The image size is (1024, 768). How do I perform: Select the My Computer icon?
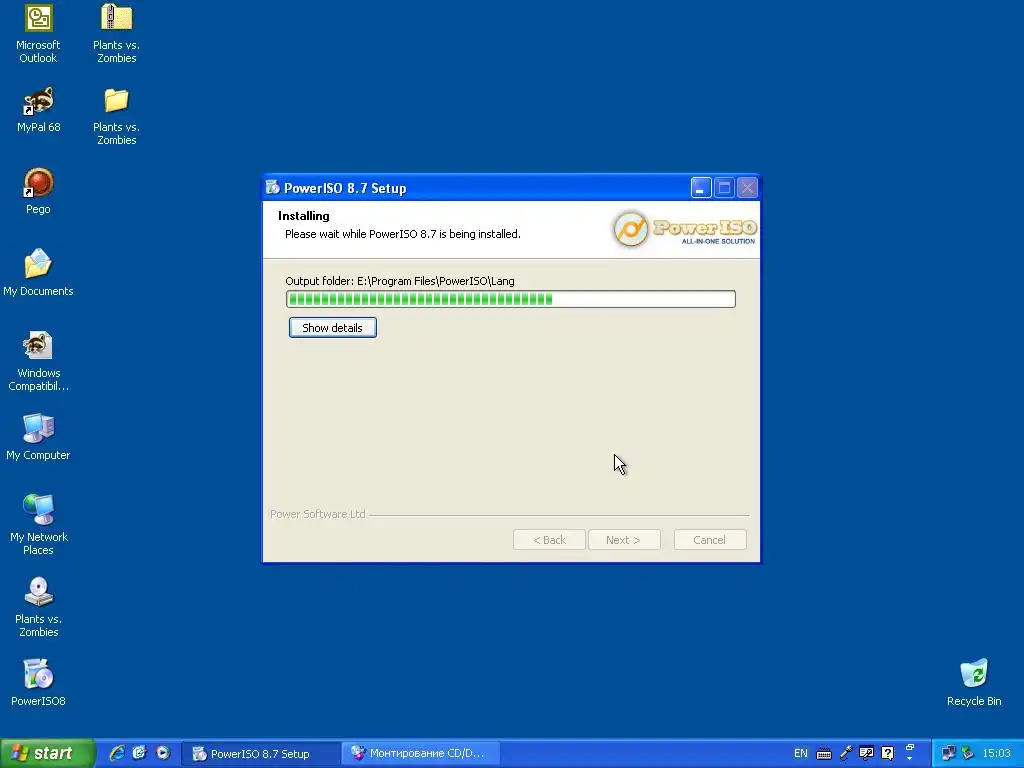[x=38, y=438]
